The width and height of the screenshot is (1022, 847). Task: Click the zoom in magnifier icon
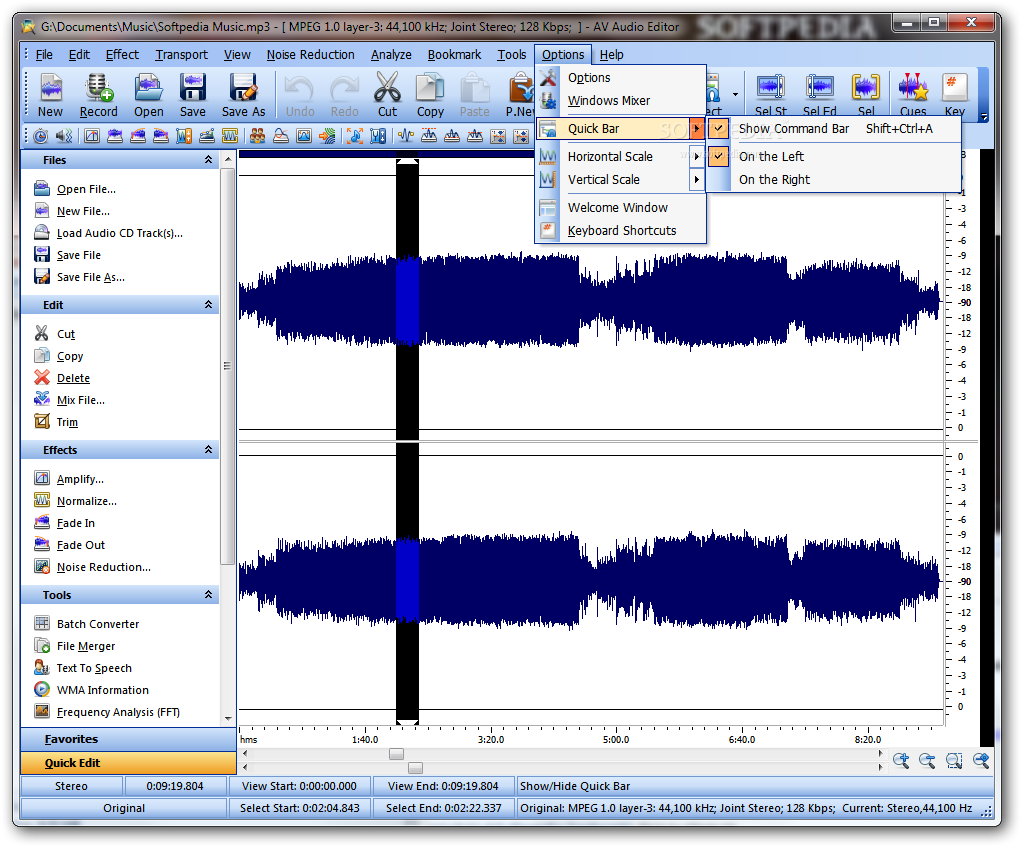click(x=901, y=760)
